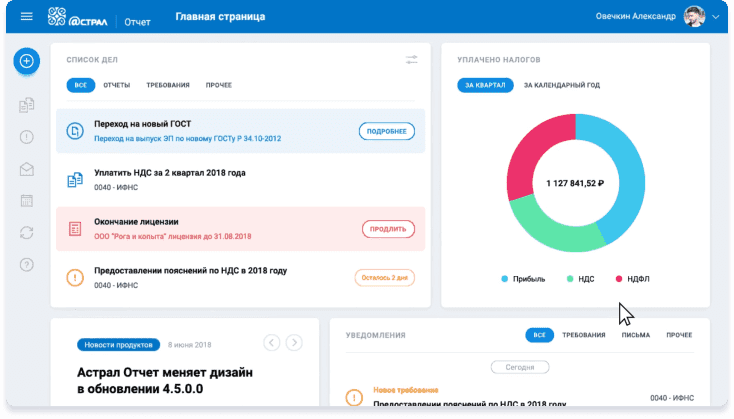This screenshot has width=734, height=419.
Task: Click user avatar of Овечкин Александр
Action: [x=694, y=16]
